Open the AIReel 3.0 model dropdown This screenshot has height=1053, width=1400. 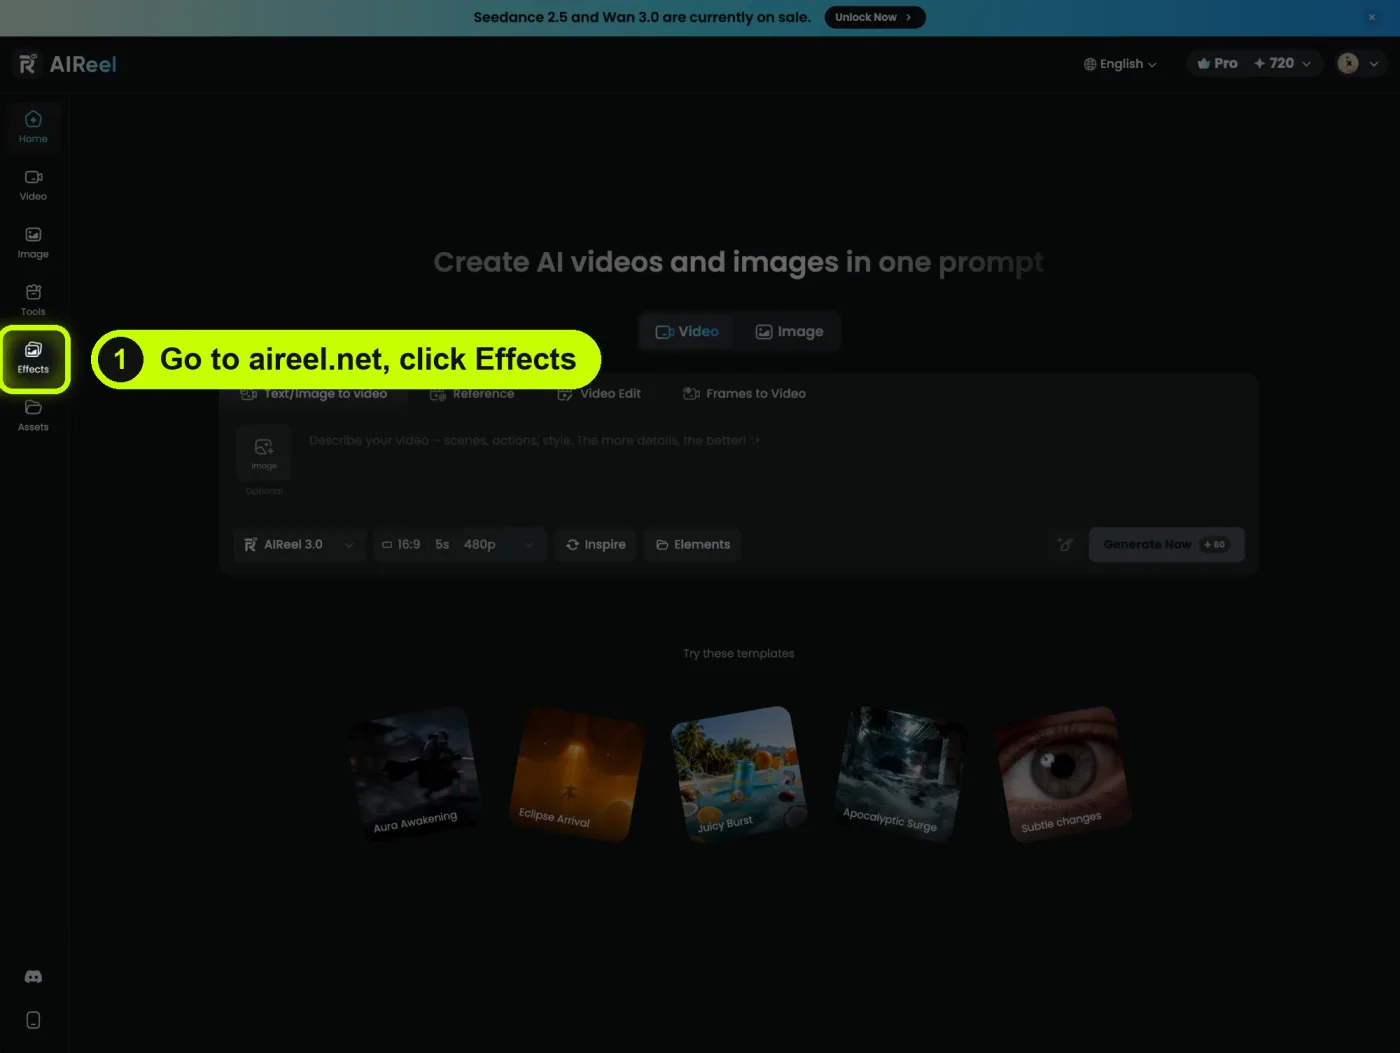pyautogui.click(x=300, y=544)
